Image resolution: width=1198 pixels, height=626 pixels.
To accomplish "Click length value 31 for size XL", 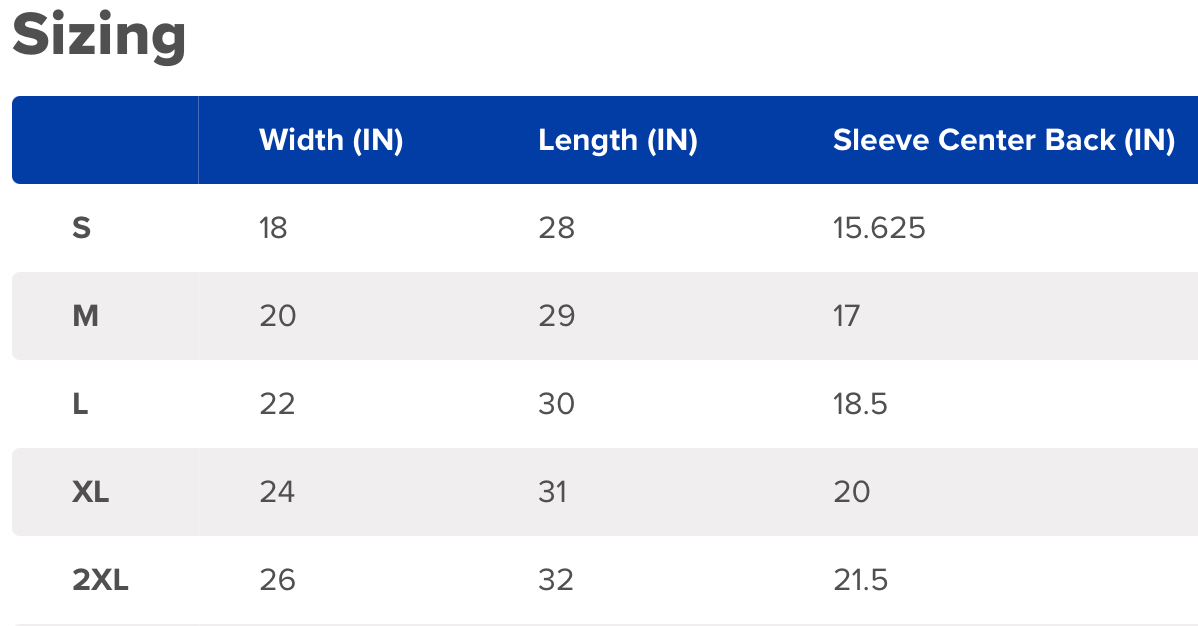I will pos(552,492).
